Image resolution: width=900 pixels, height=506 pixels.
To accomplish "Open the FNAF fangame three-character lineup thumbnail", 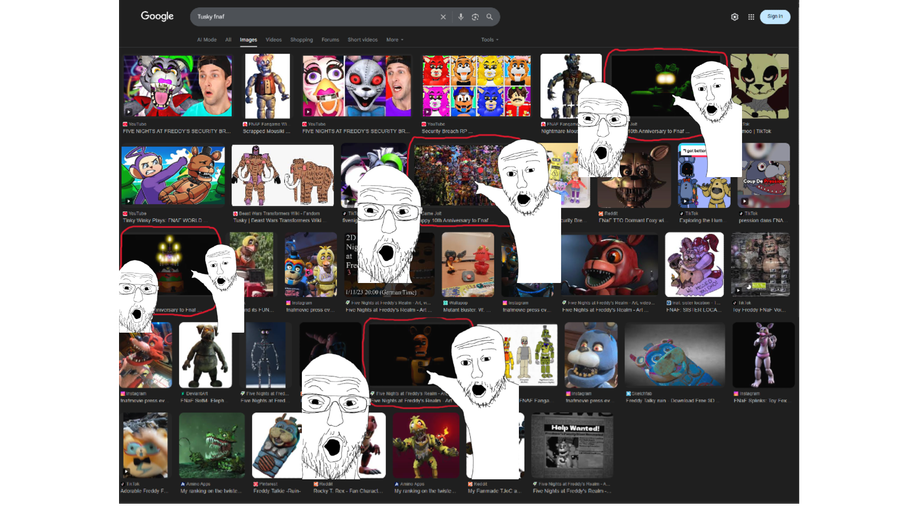I will pyautogui.click(x=531, y=355).
